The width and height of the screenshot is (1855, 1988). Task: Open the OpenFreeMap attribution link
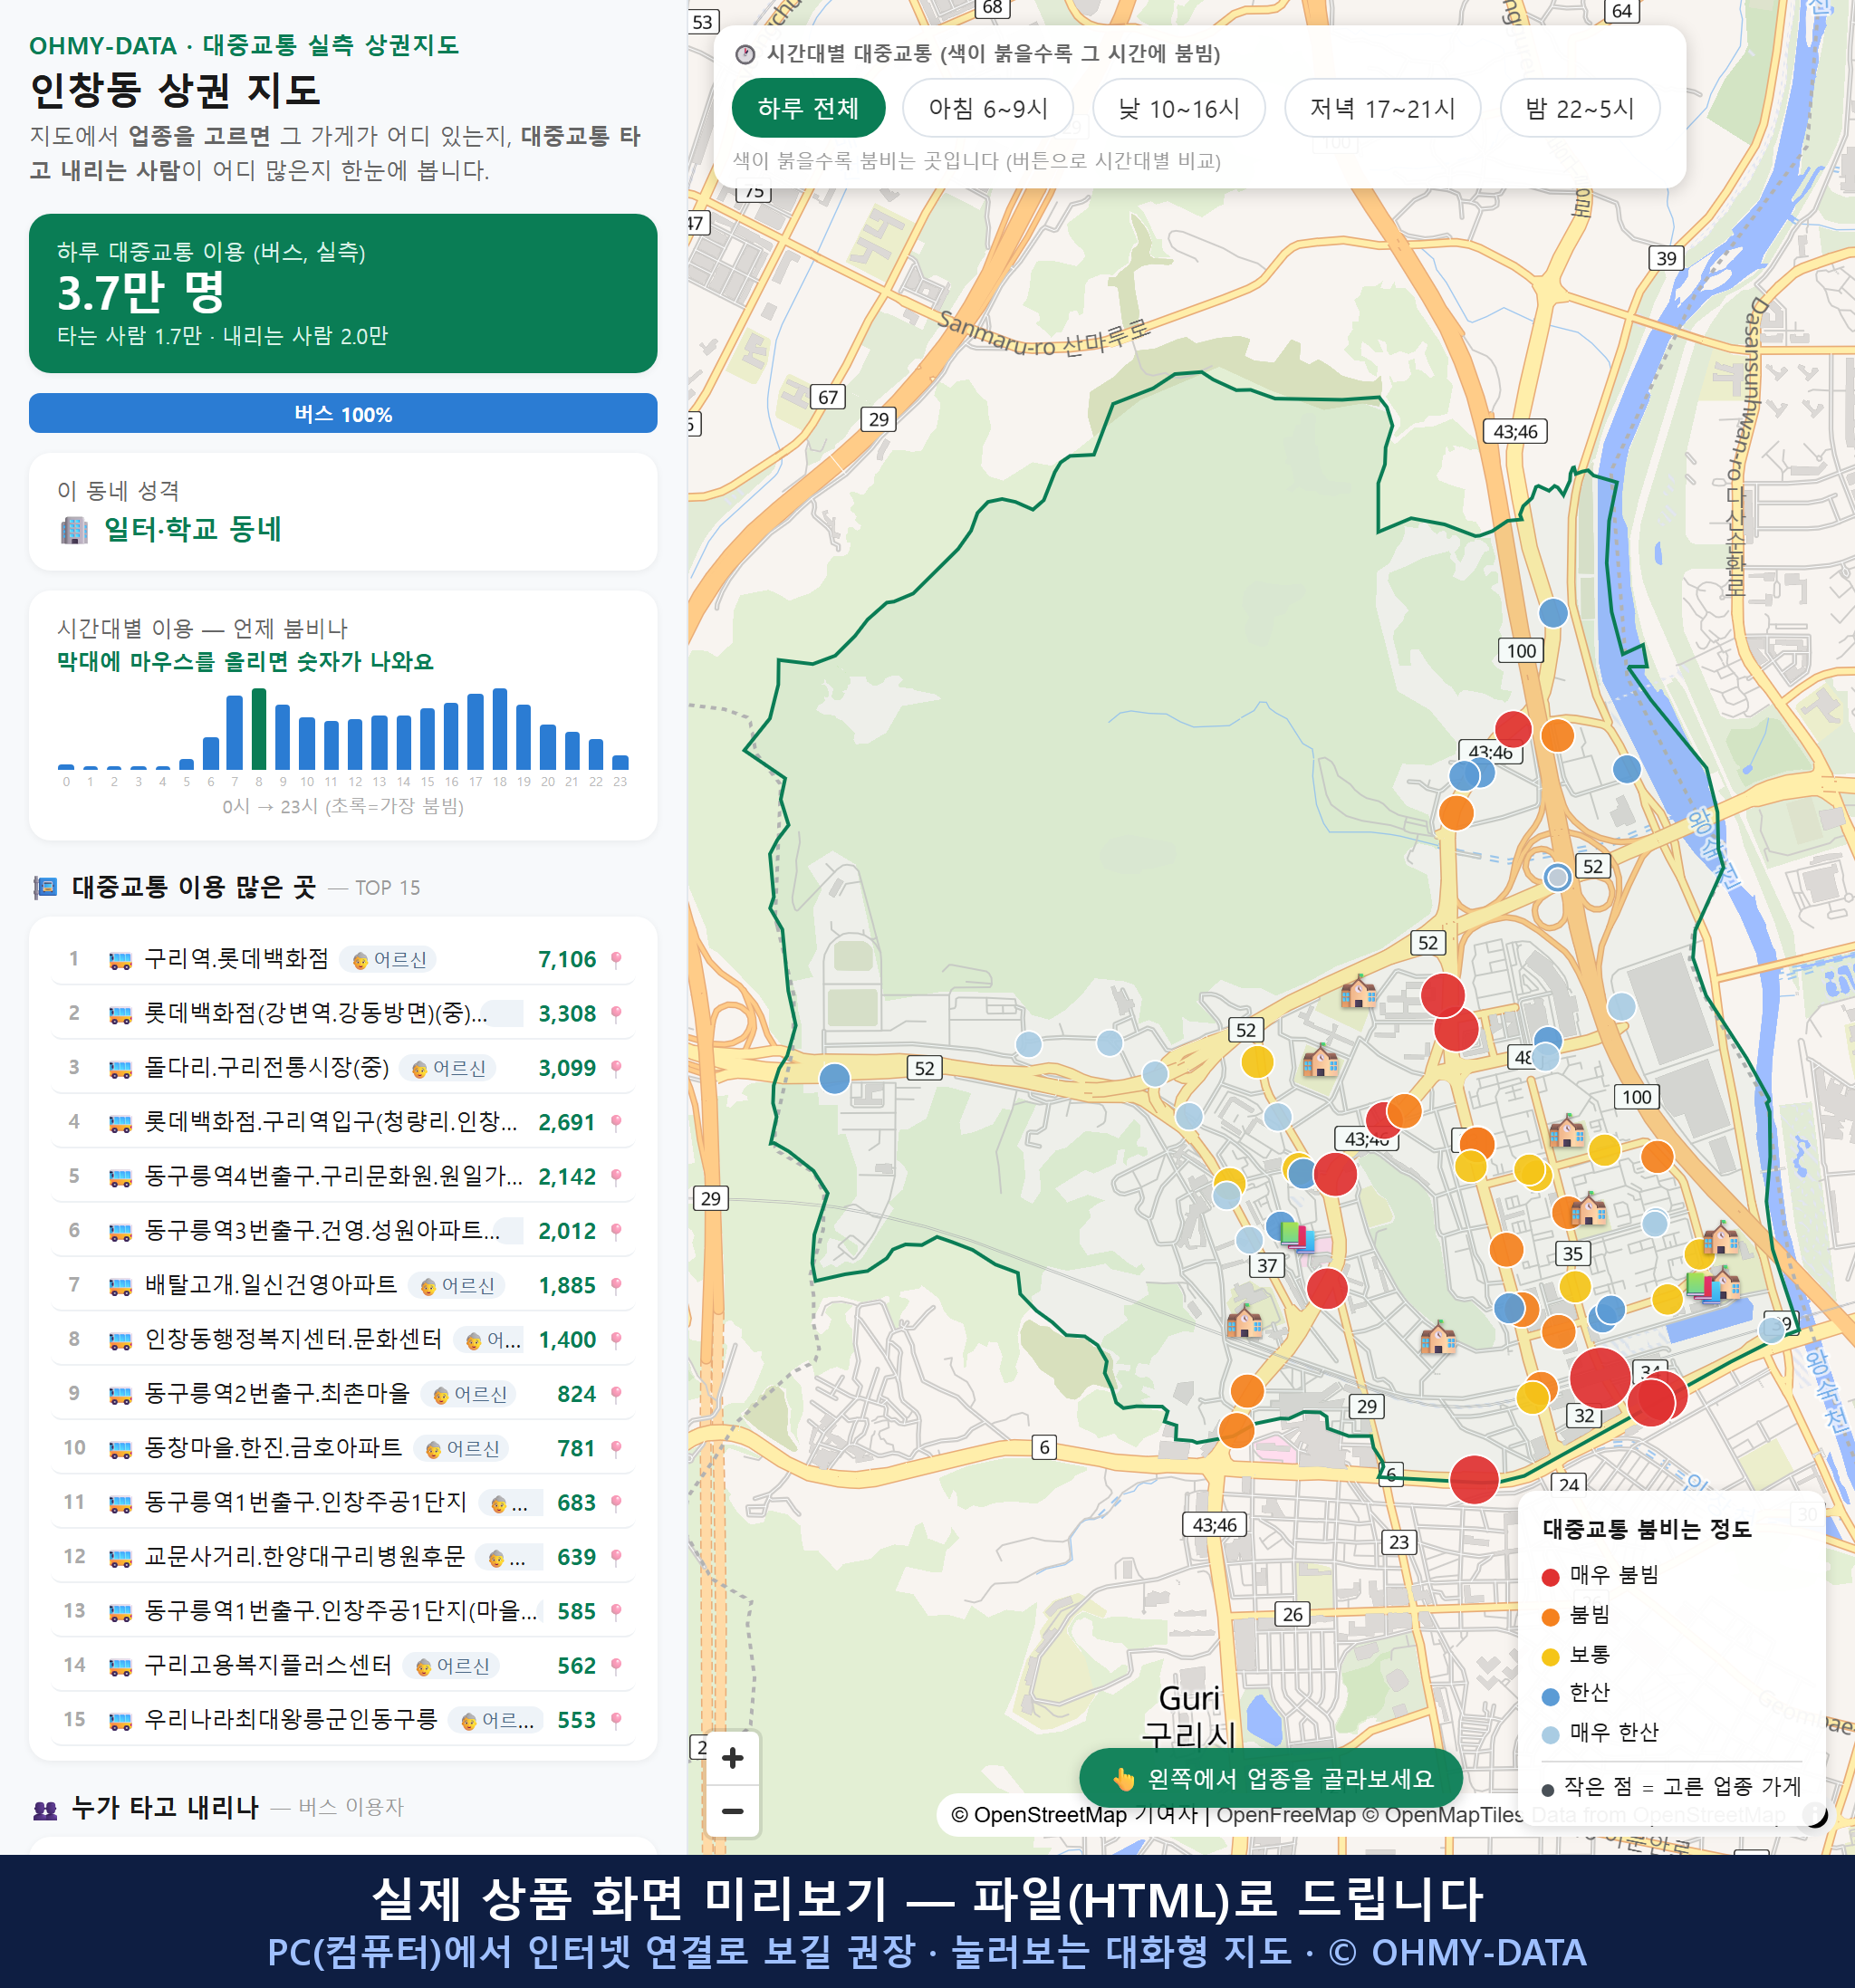click(1285, 1815)
